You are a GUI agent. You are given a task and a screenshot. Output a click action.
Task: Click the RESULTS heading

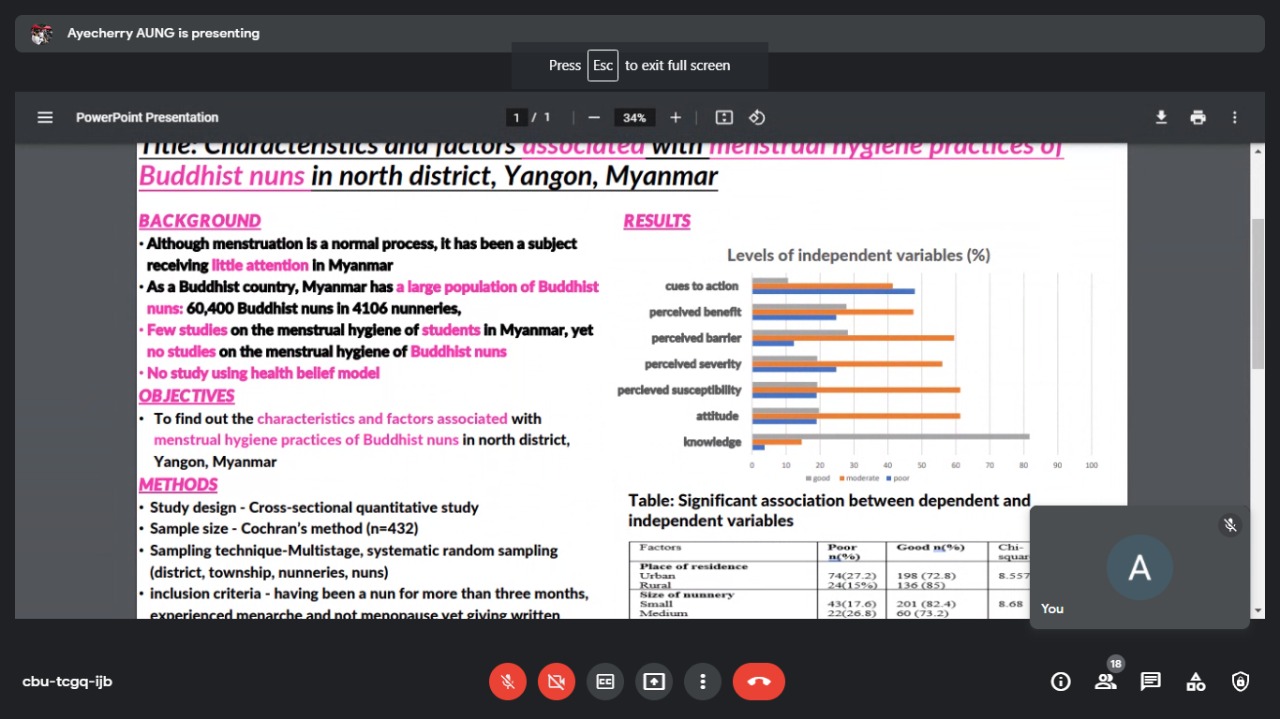click(657, 221)
